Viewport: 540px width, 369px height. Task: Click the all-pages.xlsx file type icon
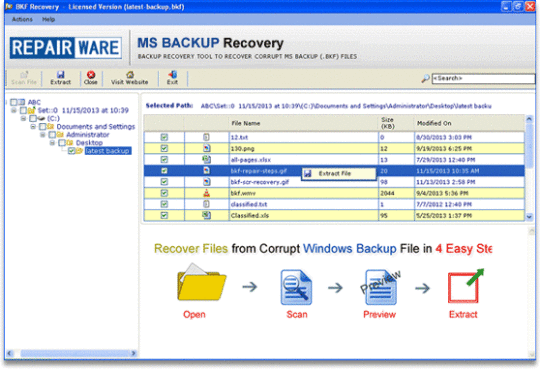[206, 159]
